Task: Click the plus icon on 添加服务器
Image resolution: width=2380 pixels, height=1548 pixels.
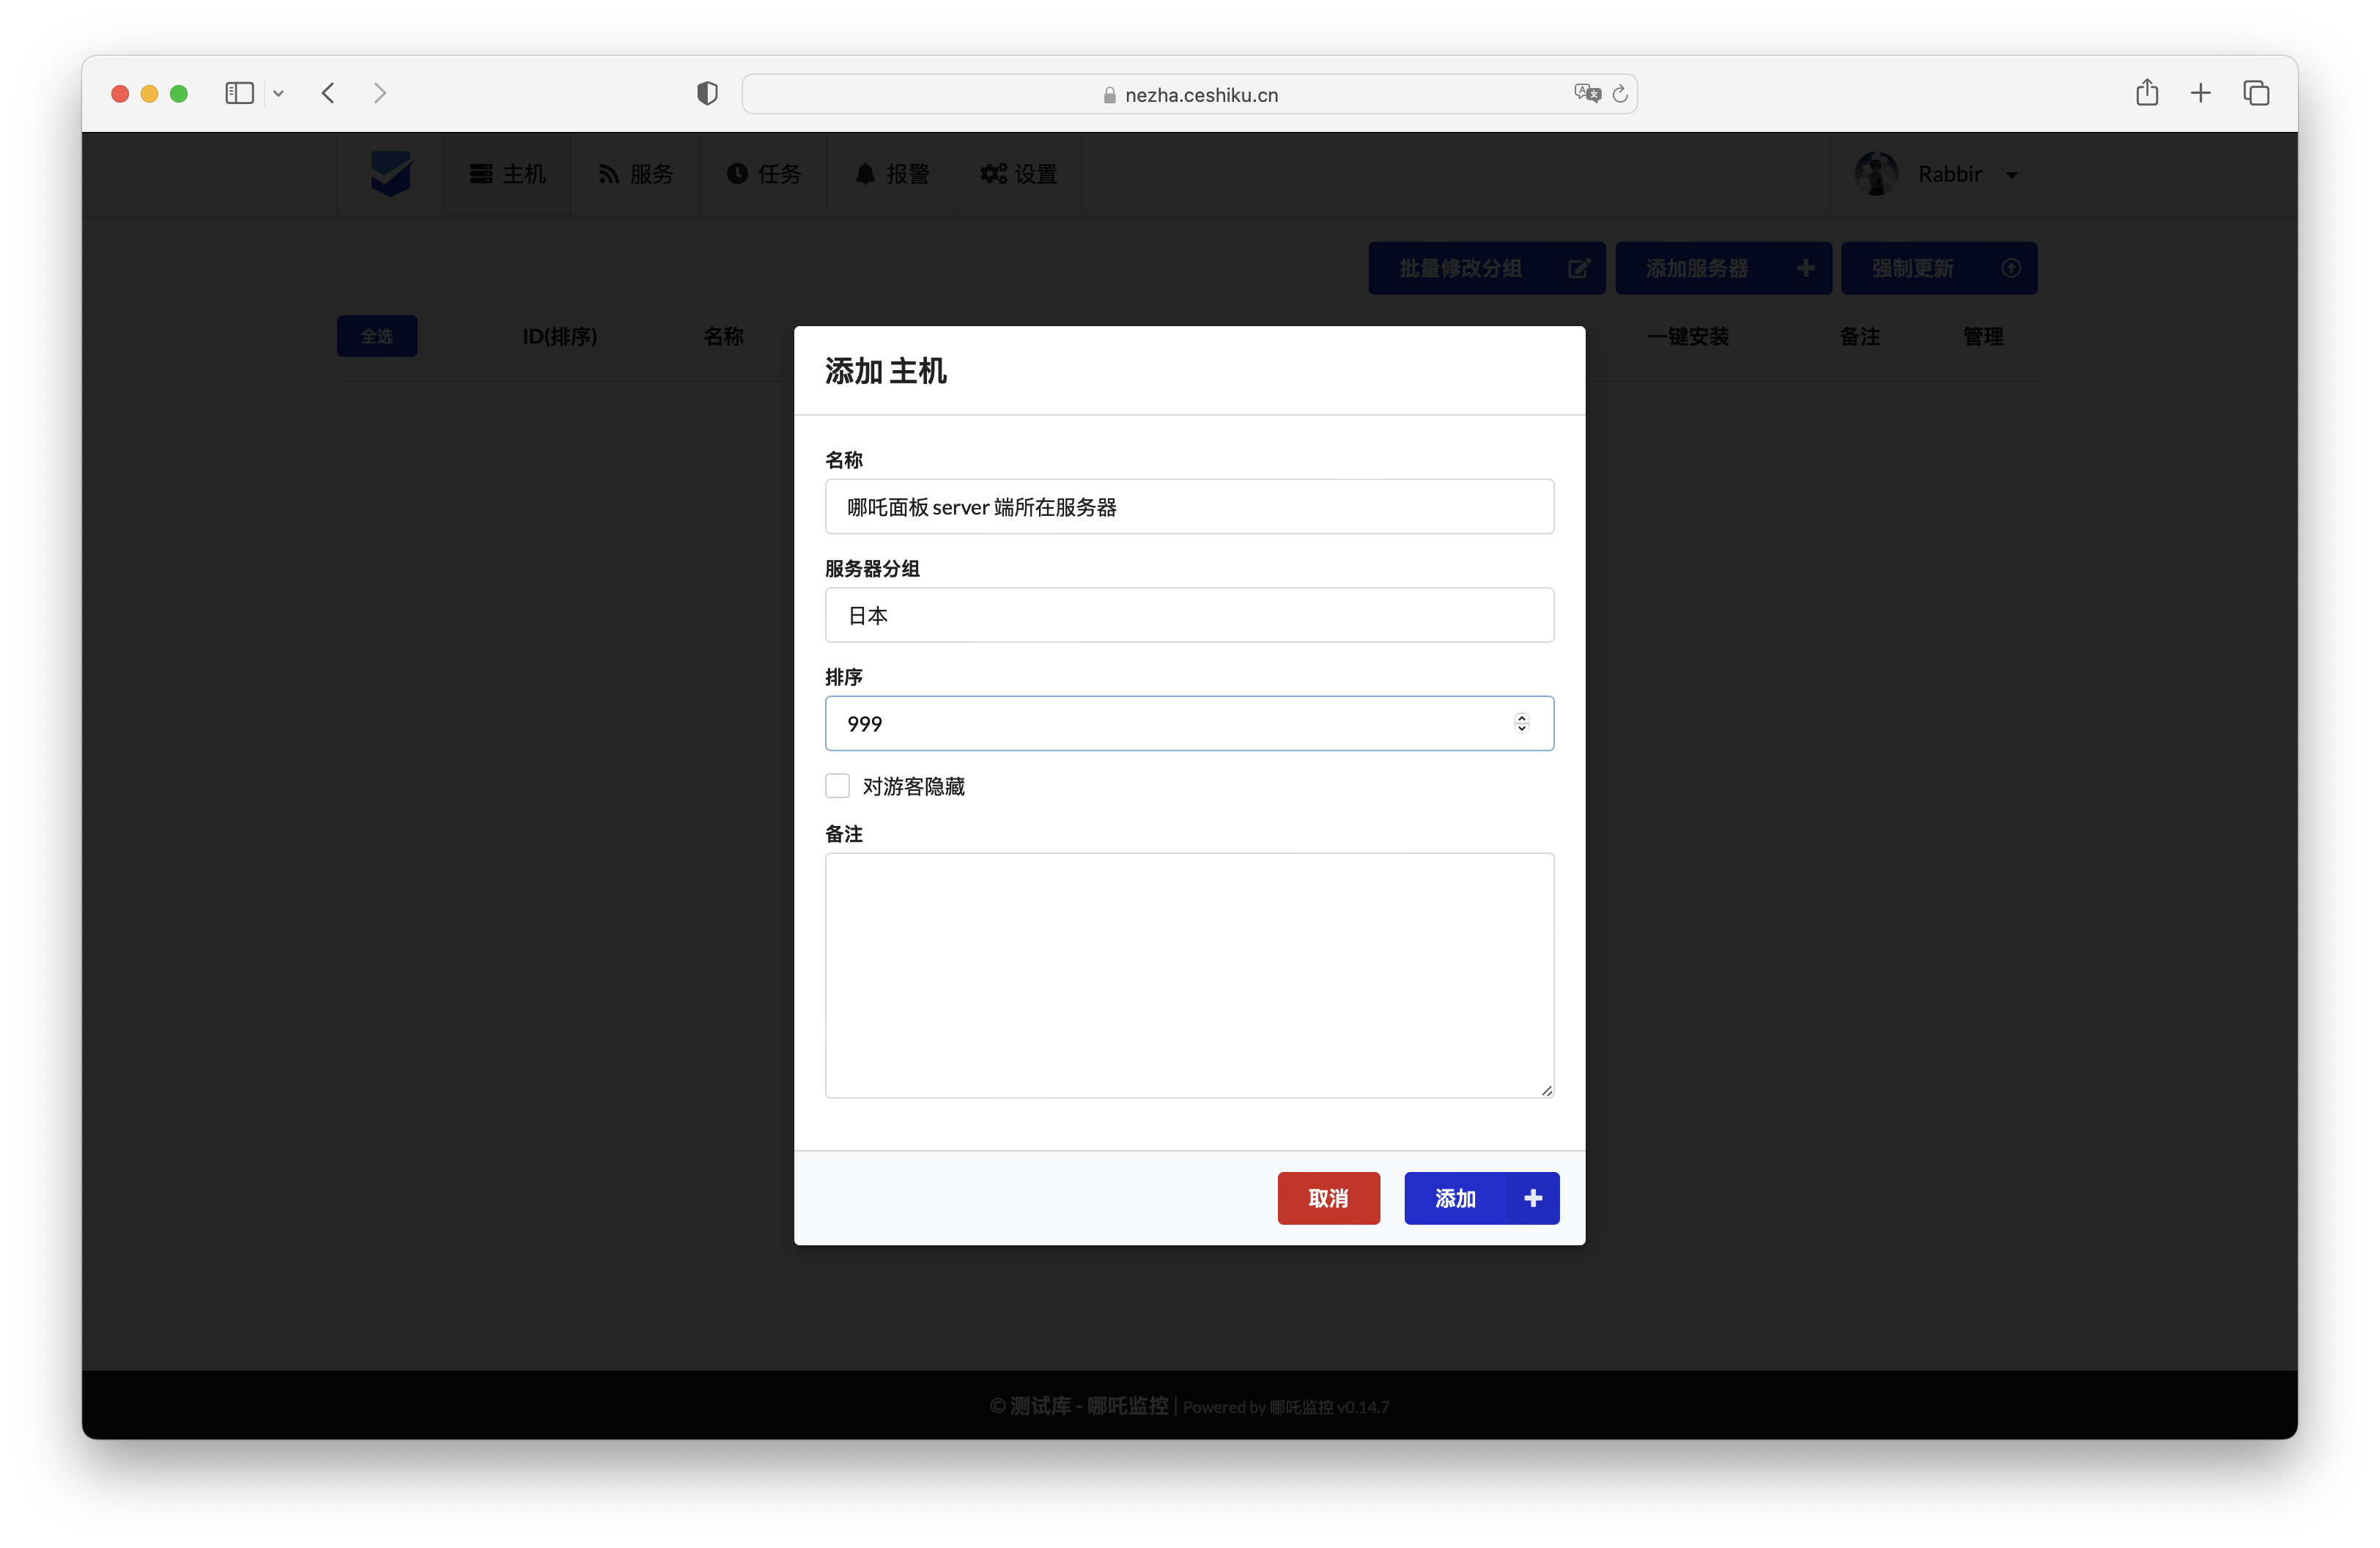Action: point(1805,268)
